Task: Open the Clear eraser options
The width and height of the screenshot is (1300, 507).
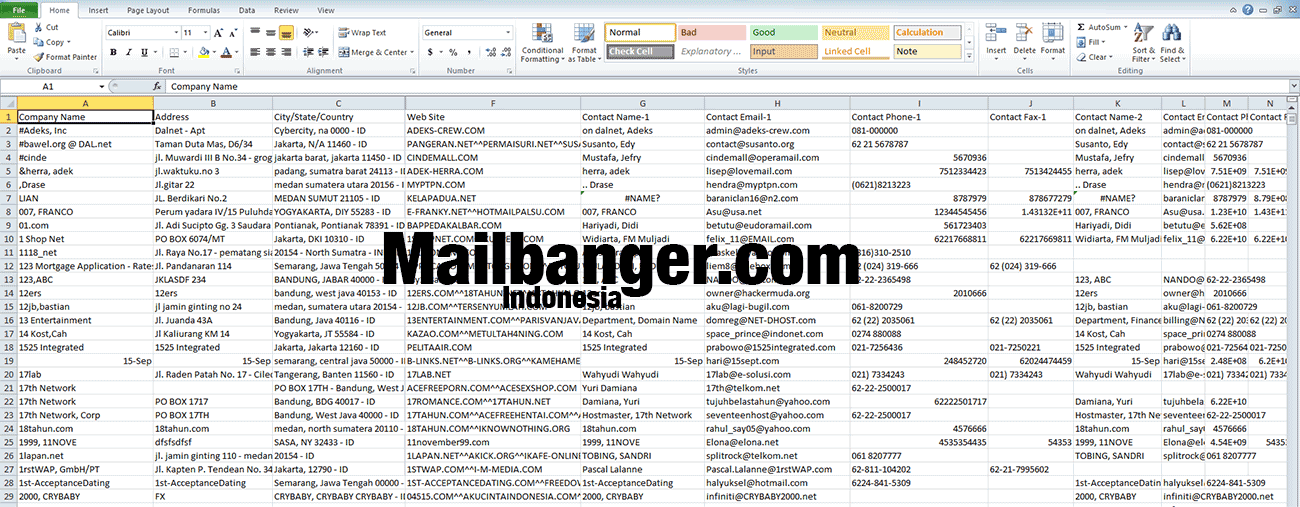Action: (x=1094, y=57)
